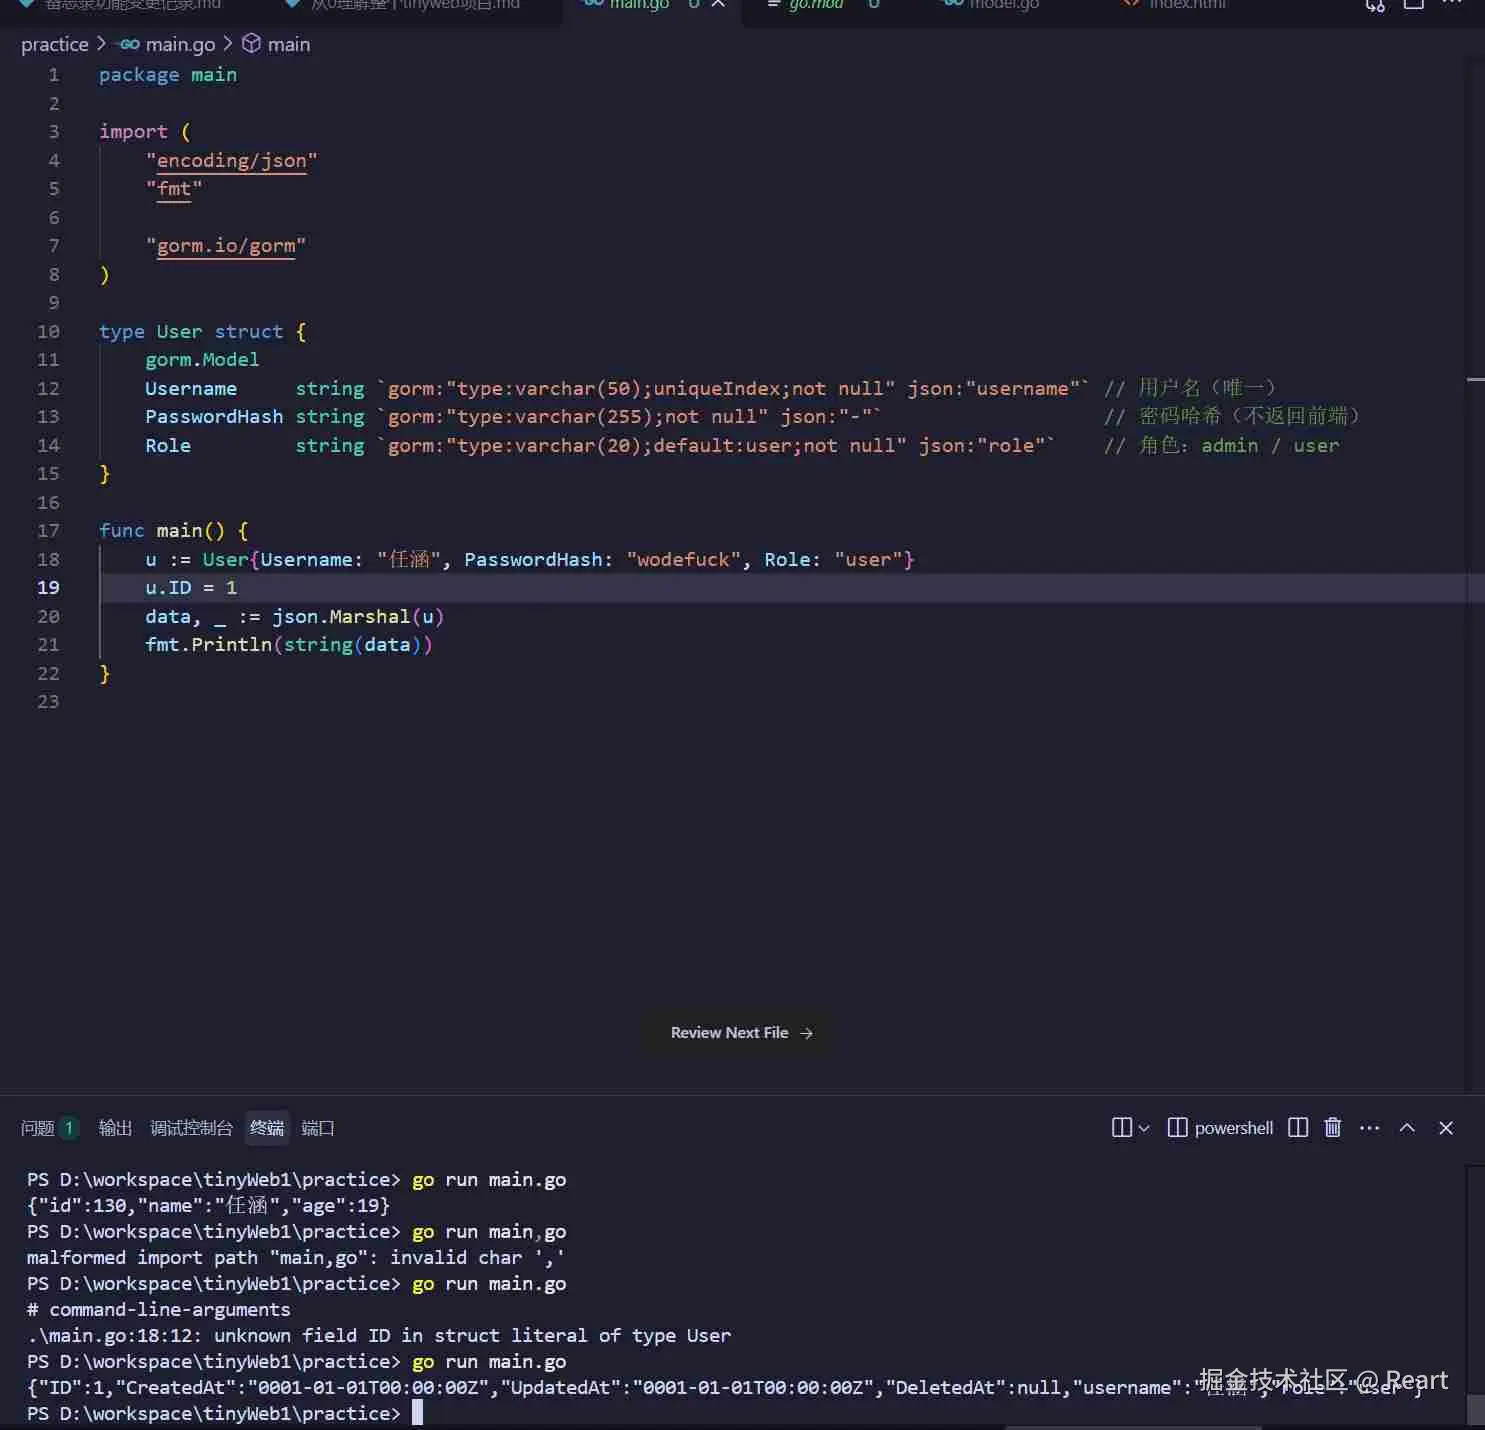
Task: Click 'type User struct' declaration
Action: 191,332
